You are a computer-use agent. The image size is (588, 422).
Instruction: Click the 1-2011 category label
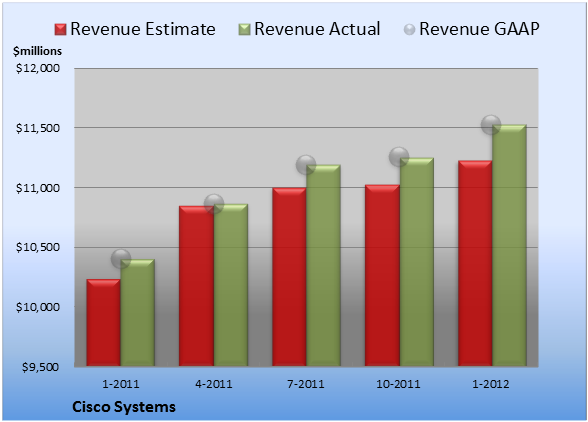coord(121,384)
